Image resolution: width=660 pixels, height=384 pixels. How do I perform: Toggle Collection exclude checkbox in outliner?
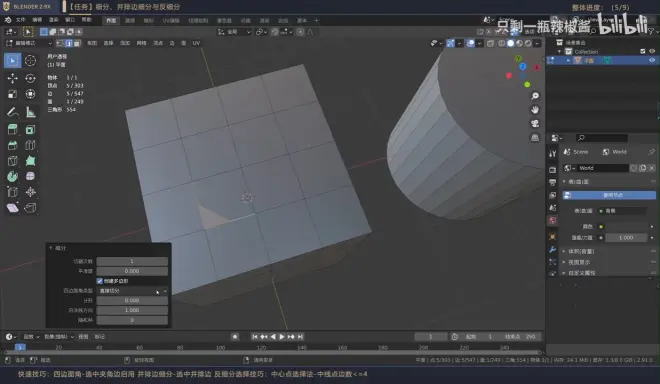(643, 51)
